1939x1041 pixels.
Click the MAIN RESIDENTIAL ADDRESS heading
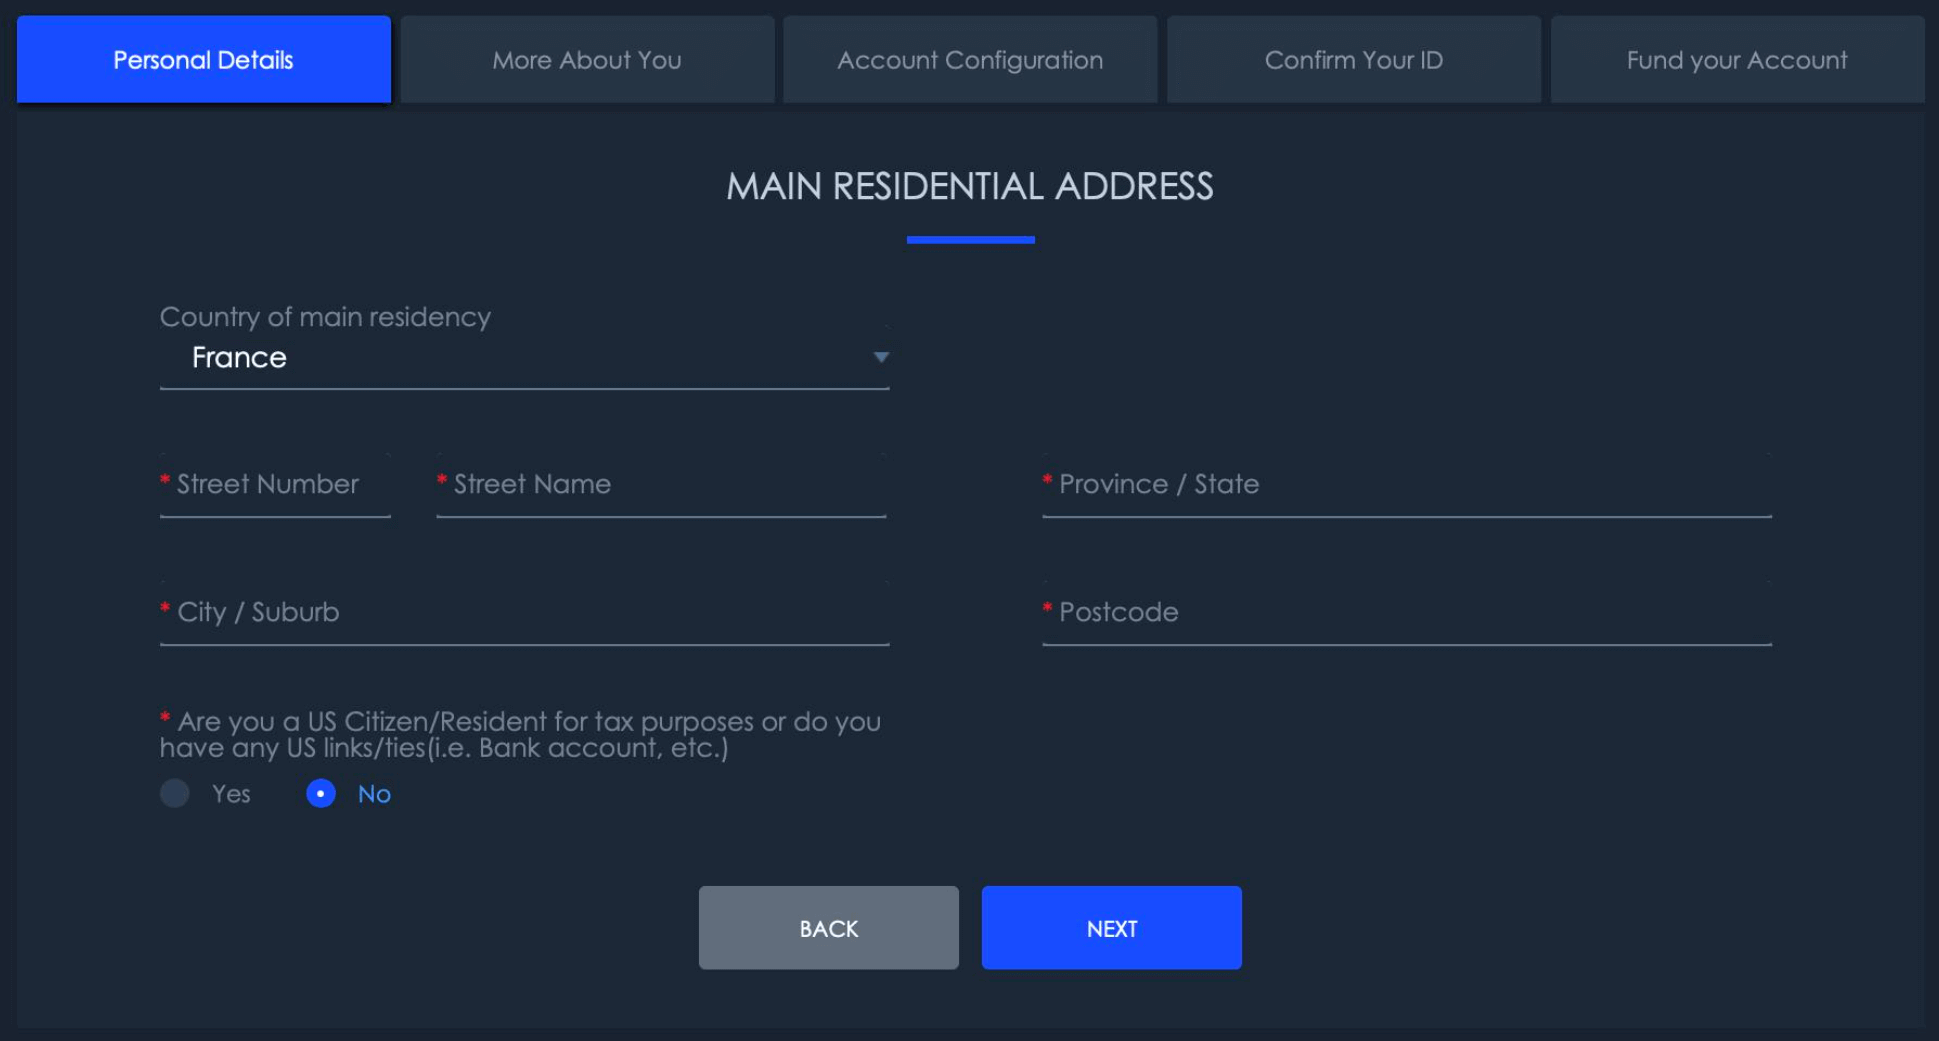coord(969,187)
